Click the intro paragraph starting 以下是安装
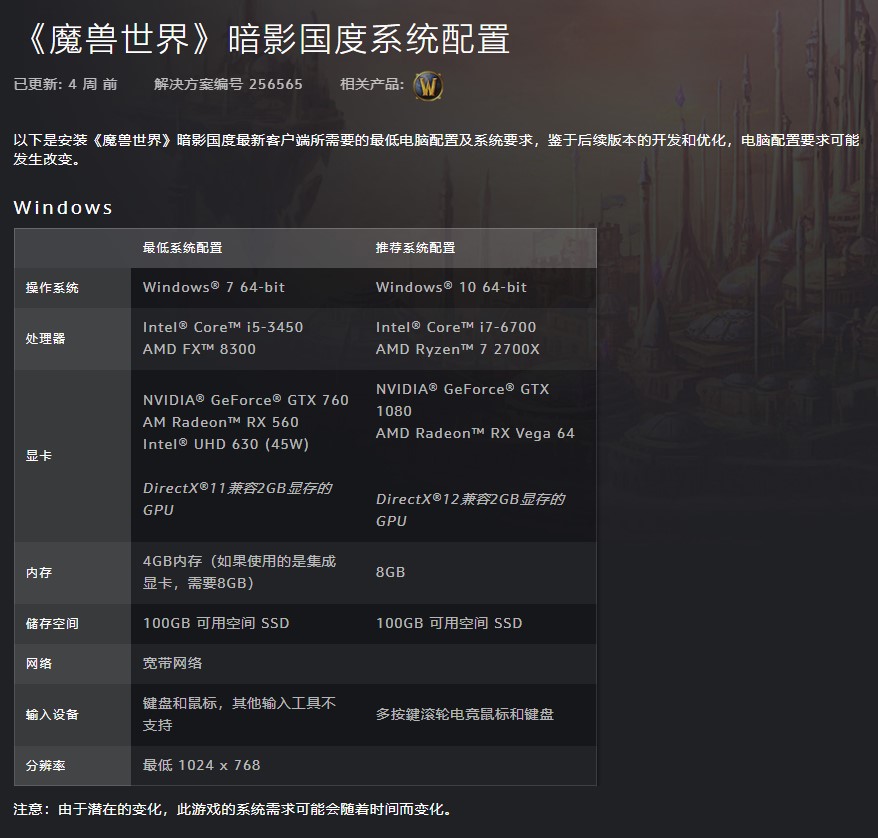The height and width of the screenshot is (838, 878). click(x=436, y=149)
